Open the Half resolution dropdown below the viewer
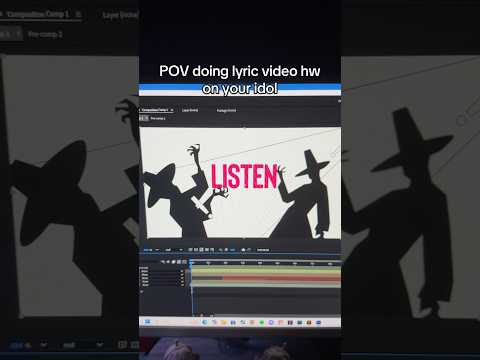 (174, 250)
